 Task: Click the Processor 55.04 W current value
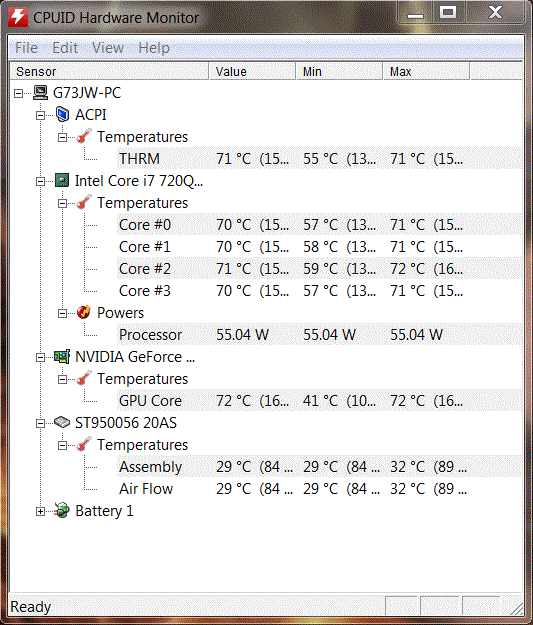[242, 335]
